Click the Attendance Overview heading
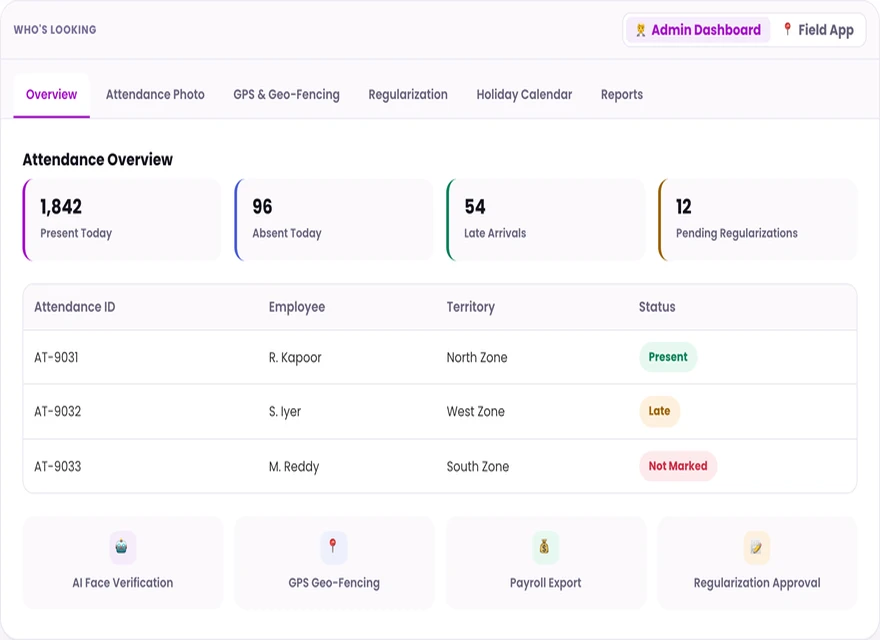The width and height of the screenshot is (880, 640). point(98,159)
